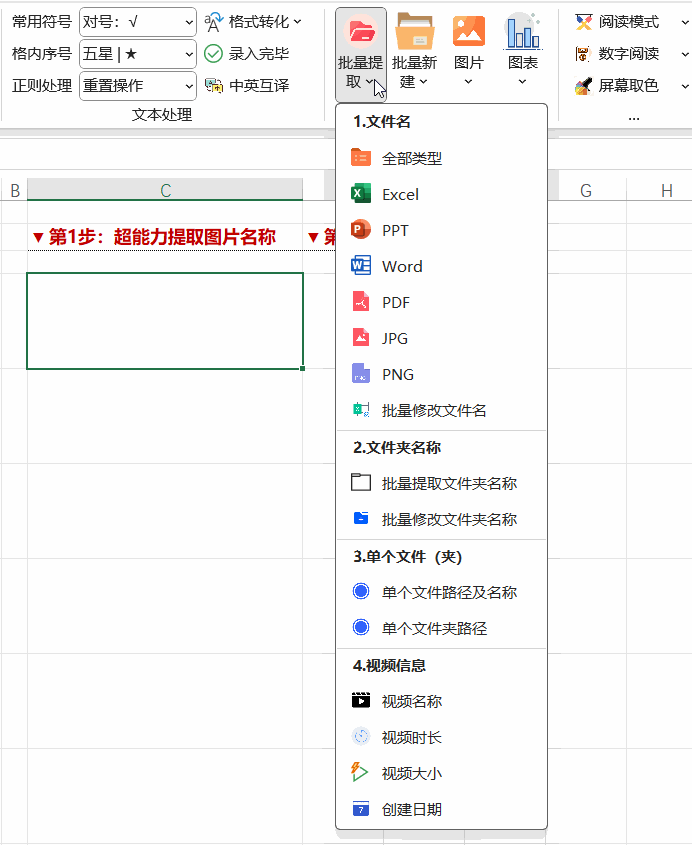Choose 全部类型 menu entry
This screenshot has width=692, height=845.
point(441,158)
